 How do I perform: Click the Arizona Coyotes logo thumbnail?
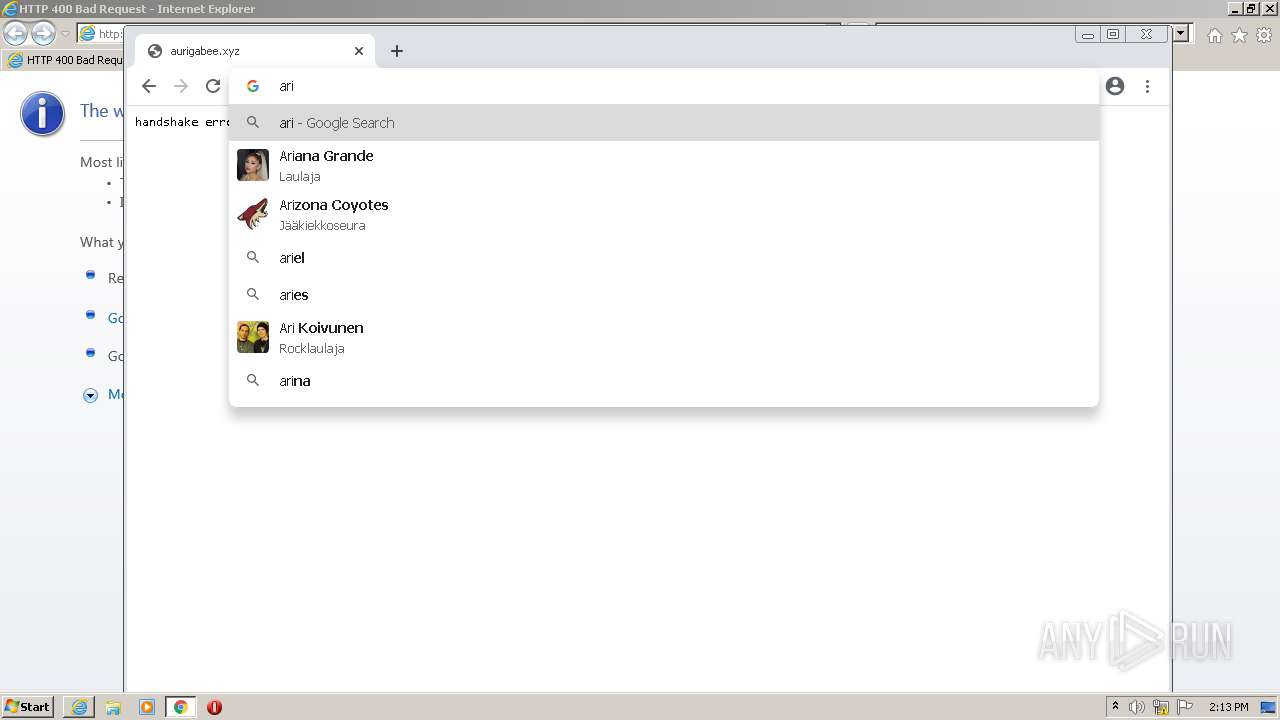253,214
